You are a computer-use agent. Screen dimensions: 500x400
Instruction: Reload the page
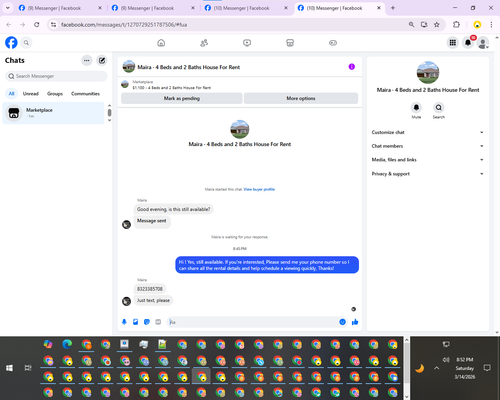point(37,24)
